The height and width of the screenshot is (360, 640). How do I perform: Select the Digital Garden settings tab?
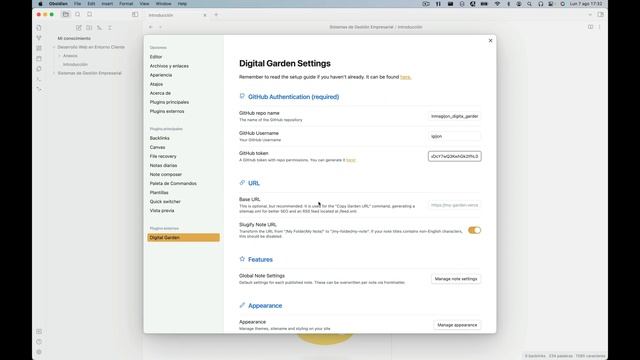tap(183, 238)
